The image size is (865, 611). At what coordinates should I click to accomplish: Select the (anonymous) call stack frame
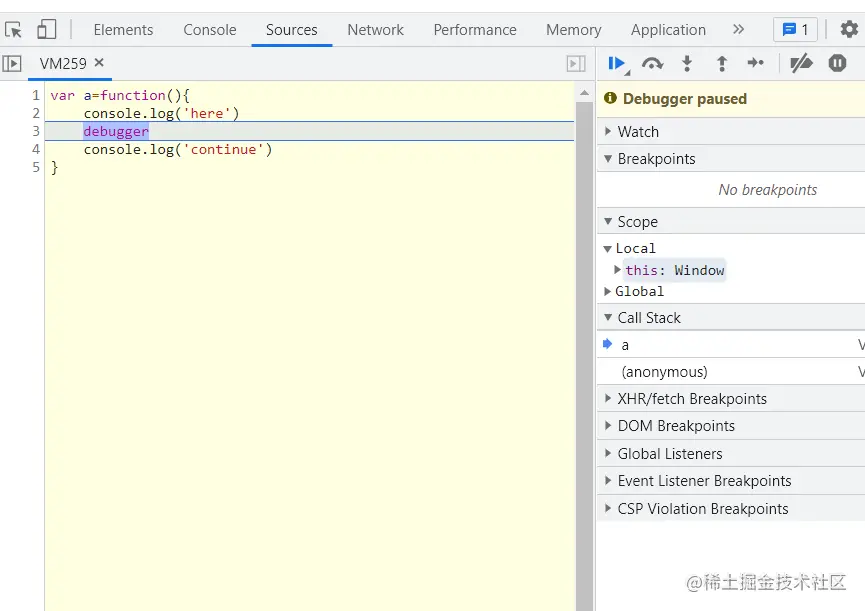coord(664,372)
